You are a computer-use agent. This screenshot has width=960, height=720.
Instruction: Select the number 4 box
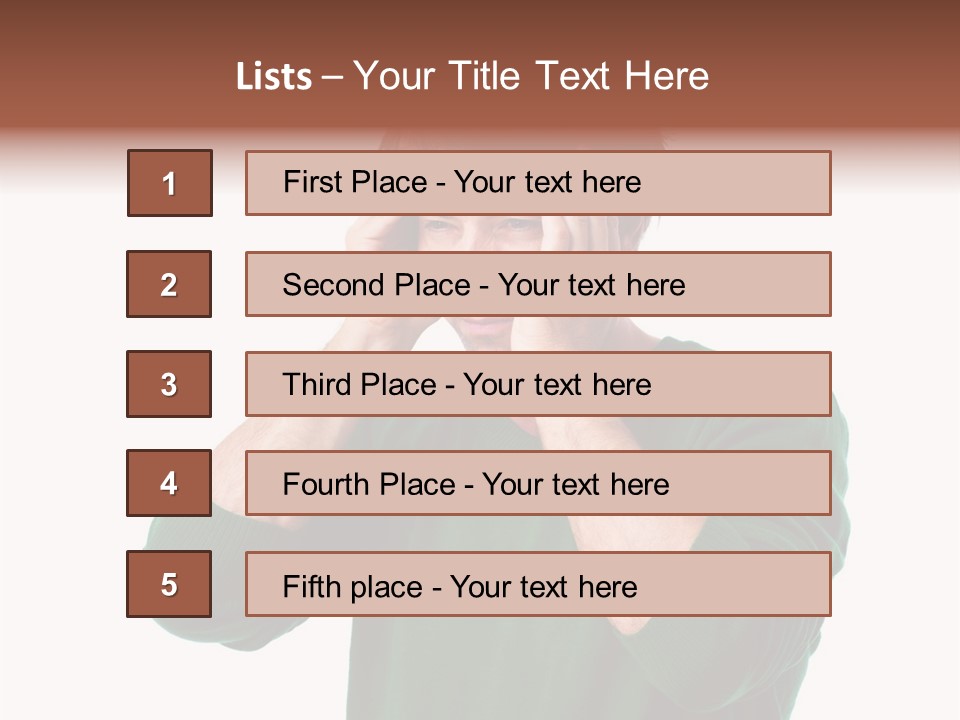click(169, 483)
